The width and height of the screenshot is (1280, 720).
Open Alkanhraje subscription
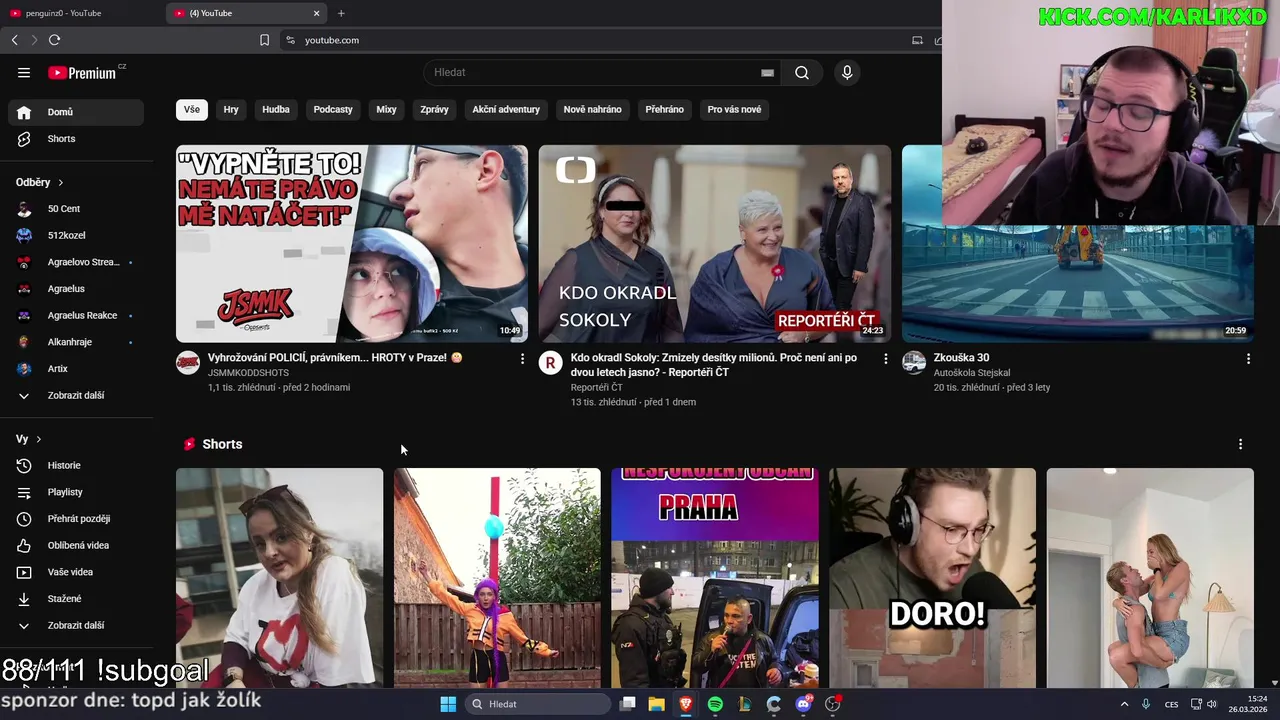coord(76,342)
